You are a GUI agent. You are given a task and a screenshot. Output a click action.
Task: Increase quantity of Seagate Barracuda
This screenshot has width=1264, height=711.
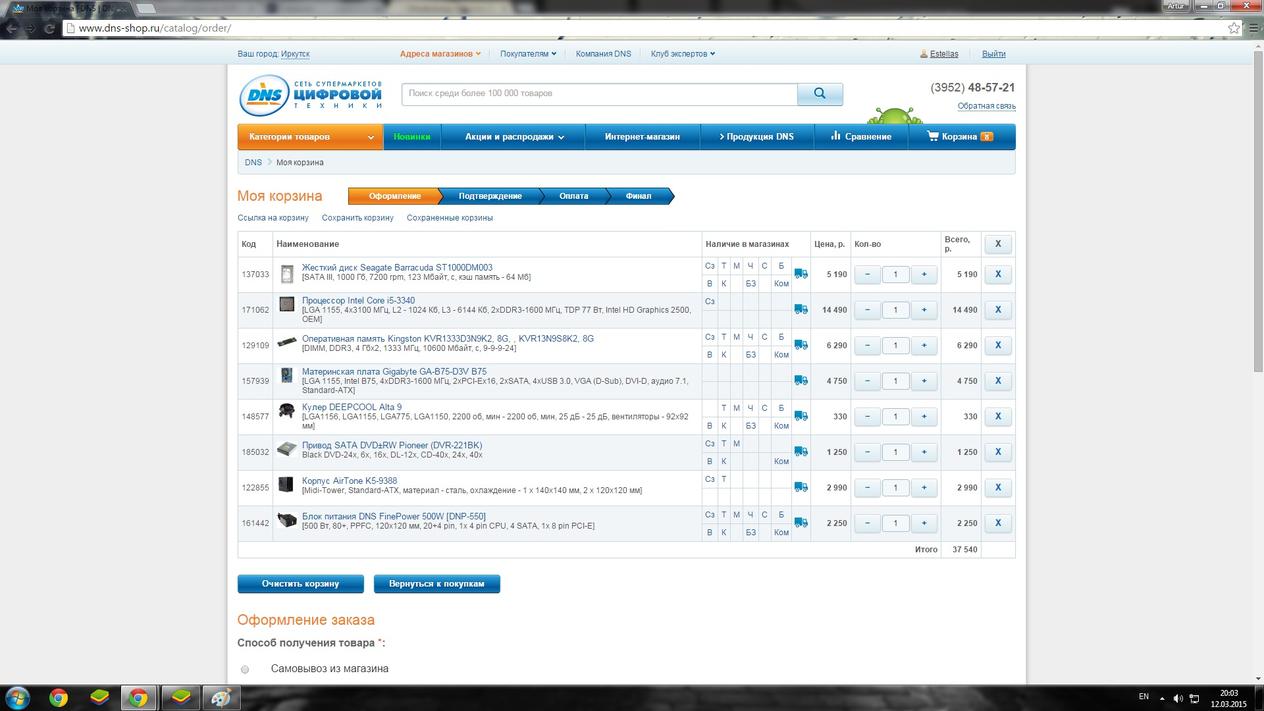pyautogui.click(x=924, y=274)
